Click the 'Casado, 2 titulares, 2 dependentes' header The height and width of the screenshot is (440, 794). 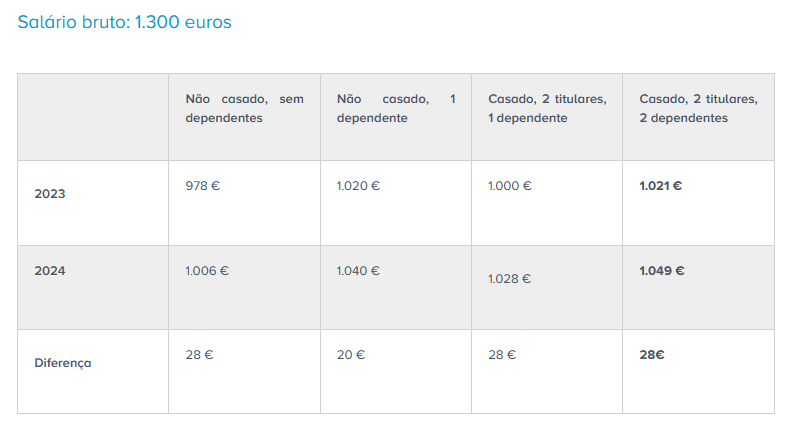pos(698,108)
